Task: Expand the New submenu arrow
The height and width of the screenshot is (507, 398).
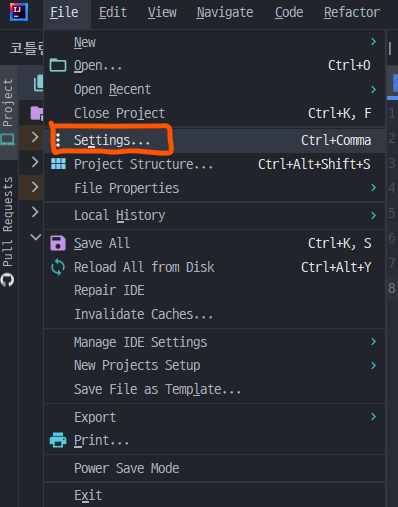Action: (x=374, y=42)
